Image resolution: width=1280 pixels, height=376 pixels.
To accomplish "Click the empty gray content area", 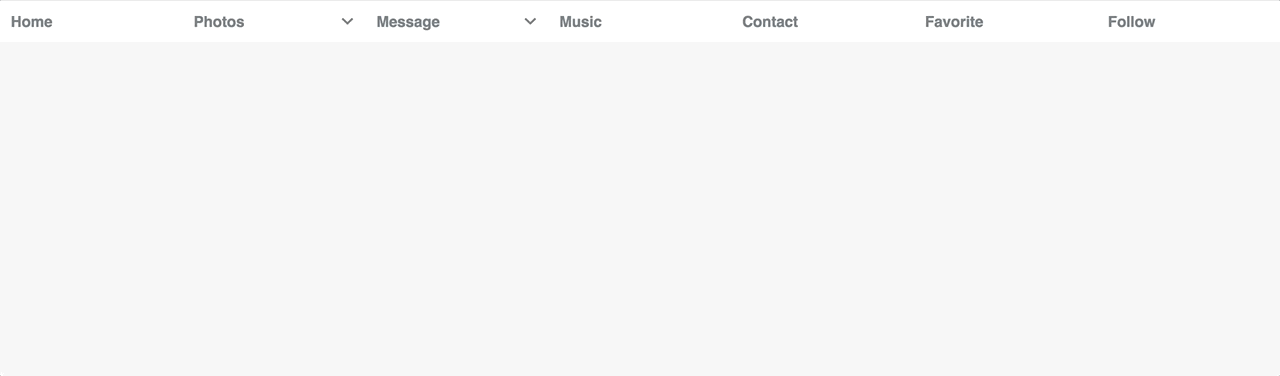I will (640, 208).
